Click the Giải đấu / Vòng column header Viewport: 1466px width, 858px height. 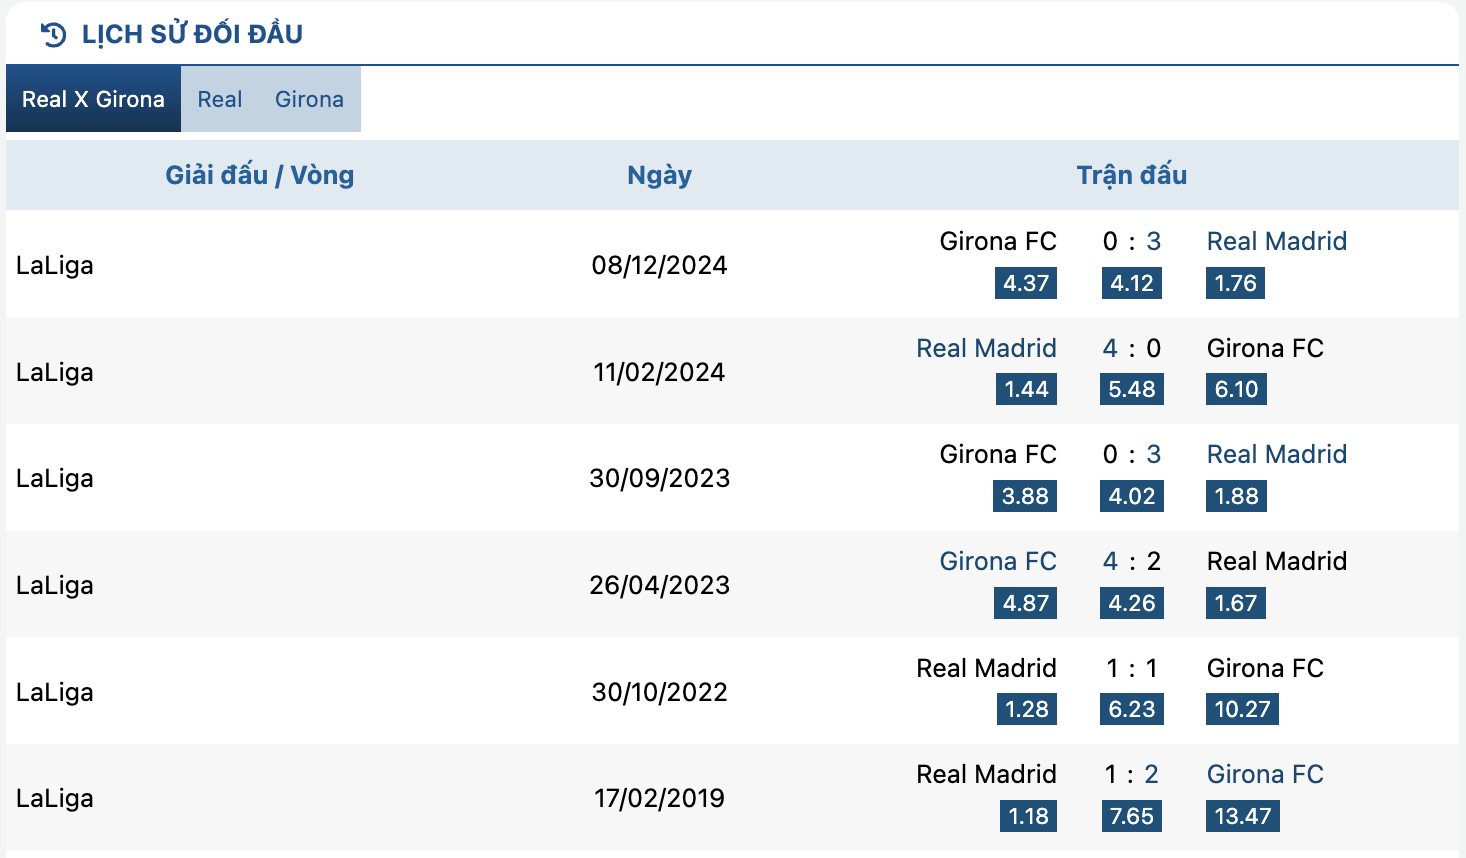(260, 175)
